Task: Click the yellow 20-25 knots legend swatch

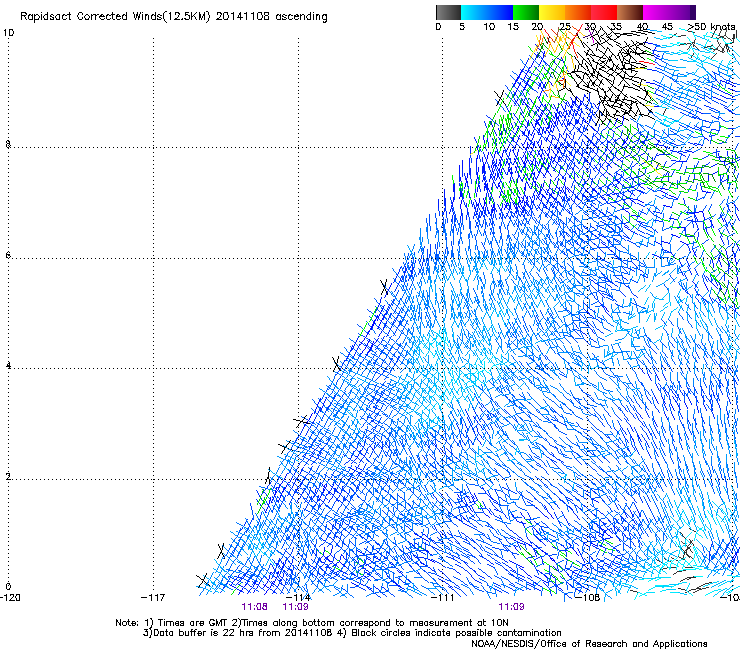Action: coord(552,12)
